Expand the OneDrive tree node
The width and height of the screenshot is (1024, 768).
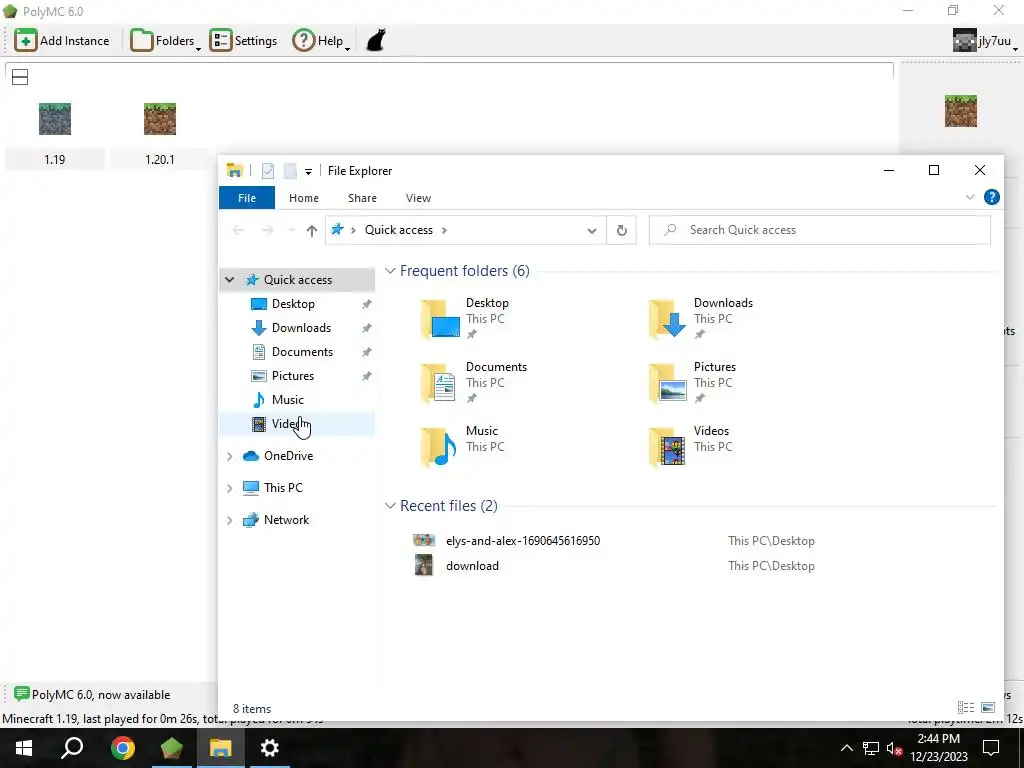(229, 456)
